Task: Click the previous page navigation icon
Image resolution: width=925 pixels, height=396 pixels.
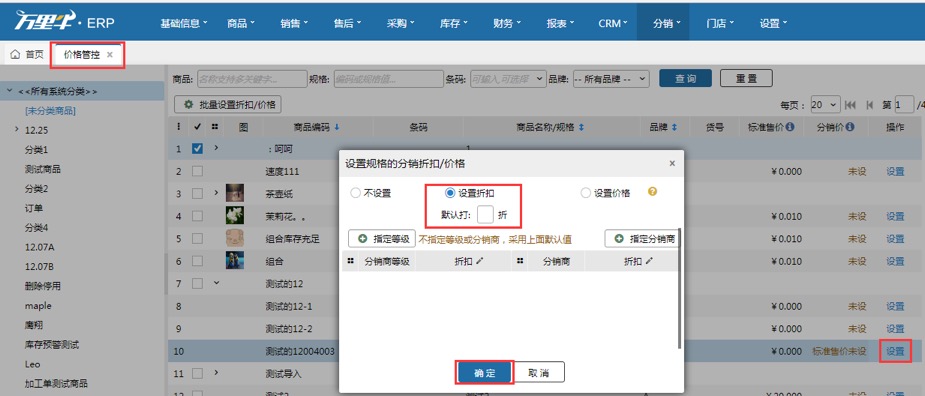Action: pyautogui.click(x=870, y=104)
